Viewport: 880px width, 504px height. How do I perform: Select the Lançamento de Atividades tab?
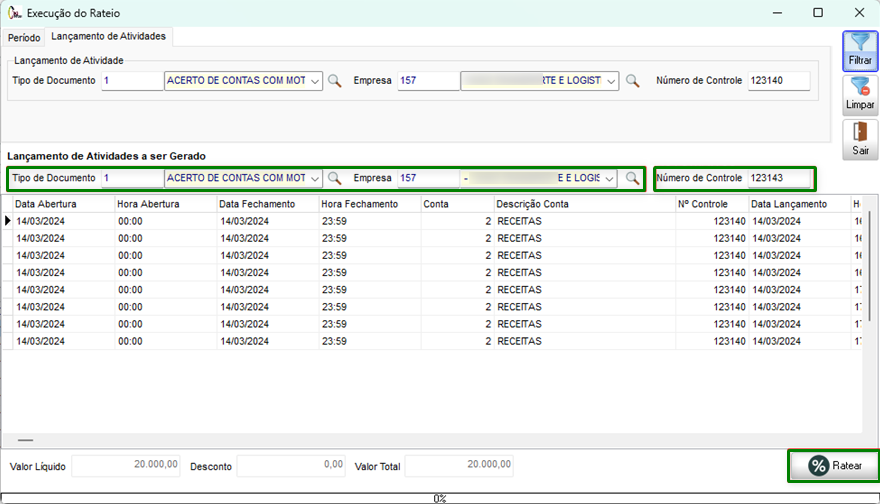[x=108, y=36]
